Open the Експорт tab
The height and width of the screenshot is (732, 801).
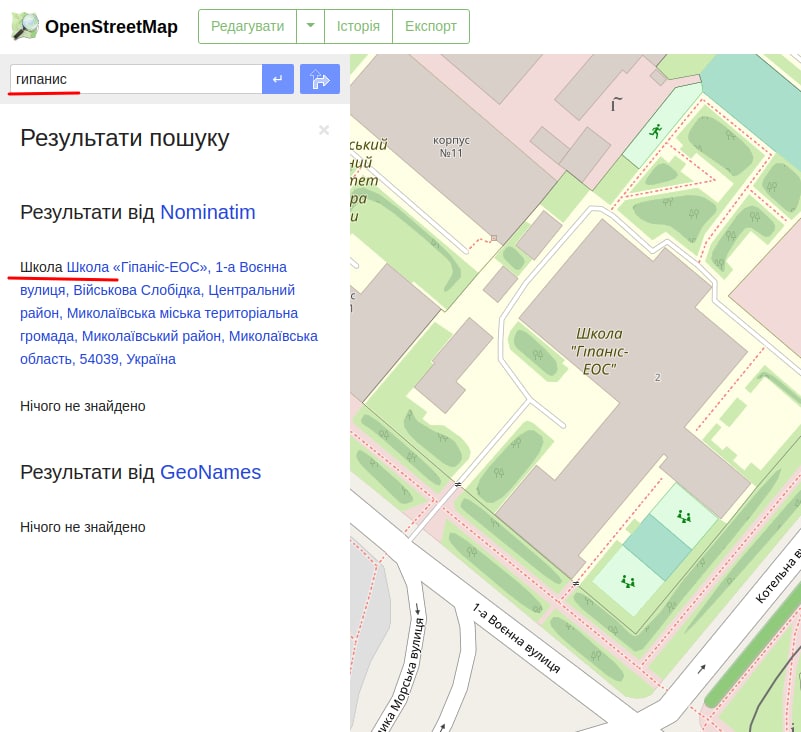click(431, 26)
